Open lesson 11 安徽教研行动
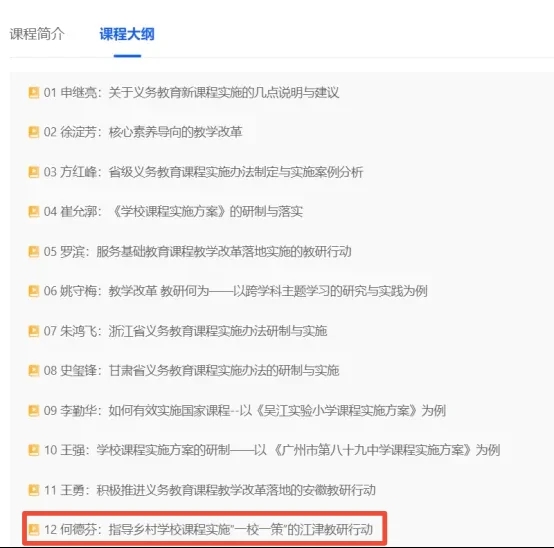This screenshot has width=554, height=548. click(210, 490)
